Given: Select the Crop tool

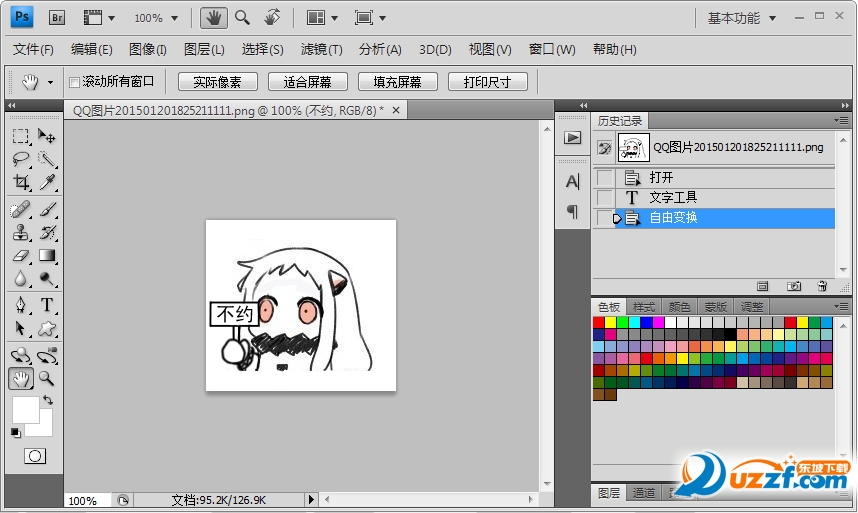Looking at the screenshot, I should (x=21, y=182).
